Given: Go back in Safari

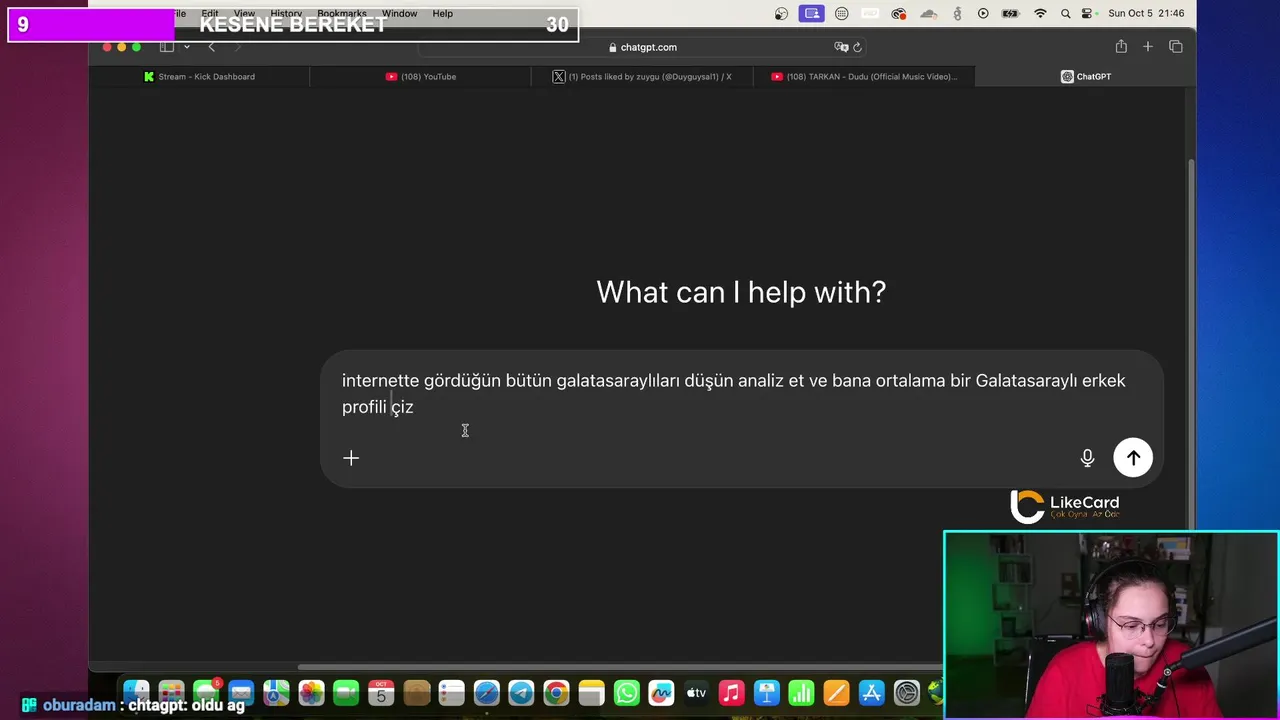Looking at the screenshot, I should coord(211,47).
